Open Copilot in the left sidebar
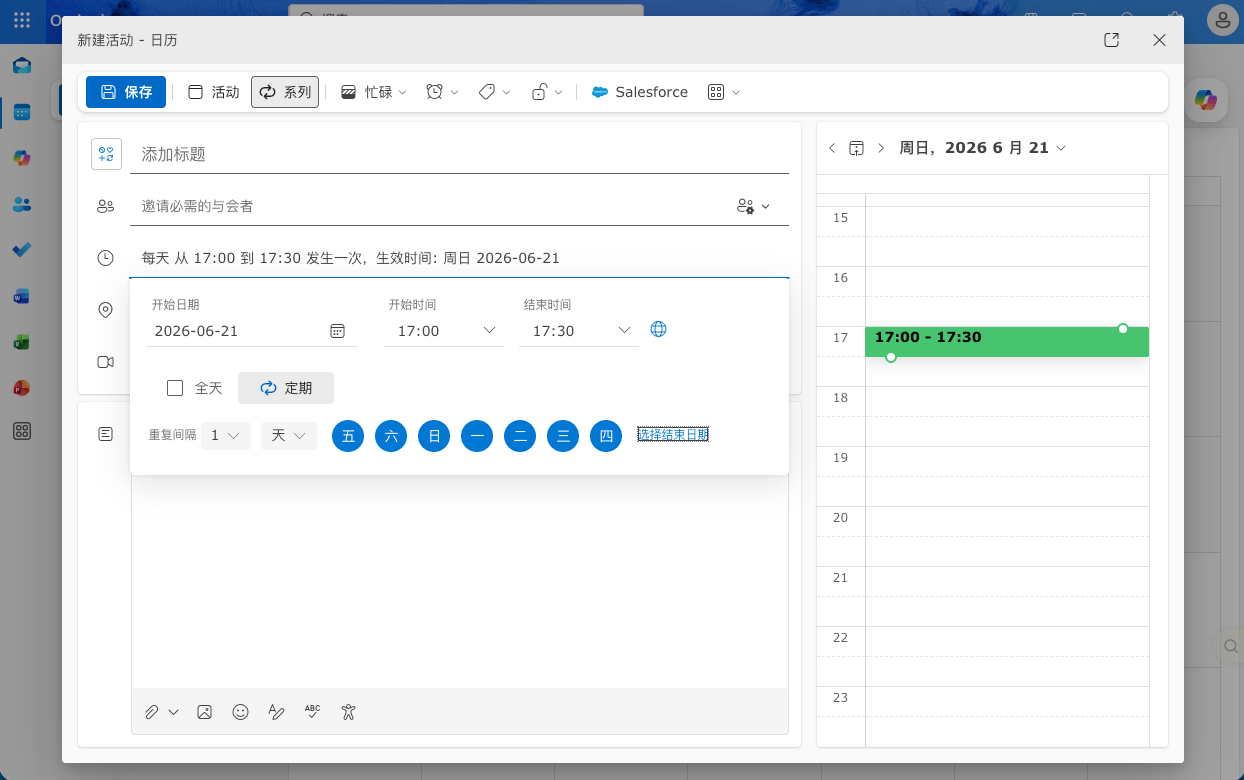Screen dimensions: 1244x780 pos(22,158)
